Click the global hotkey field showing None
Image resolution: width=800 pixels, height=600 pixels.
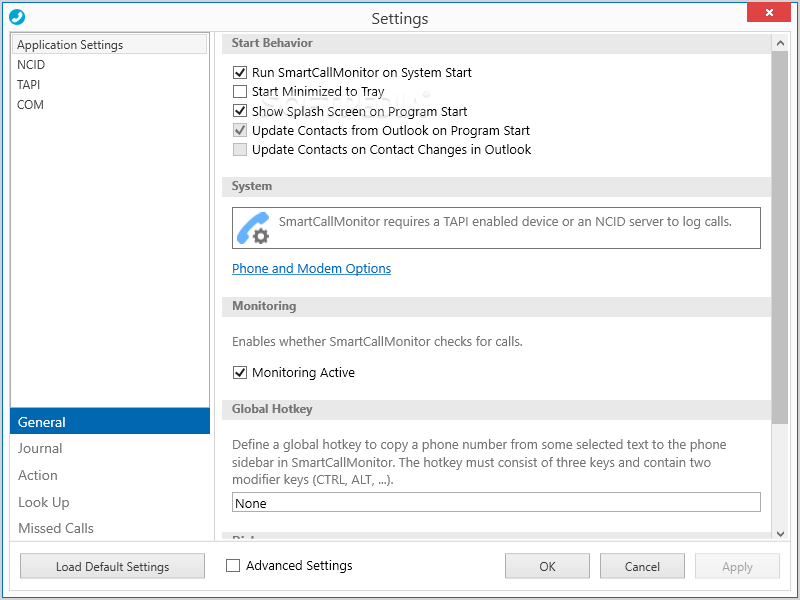(496, 503)
